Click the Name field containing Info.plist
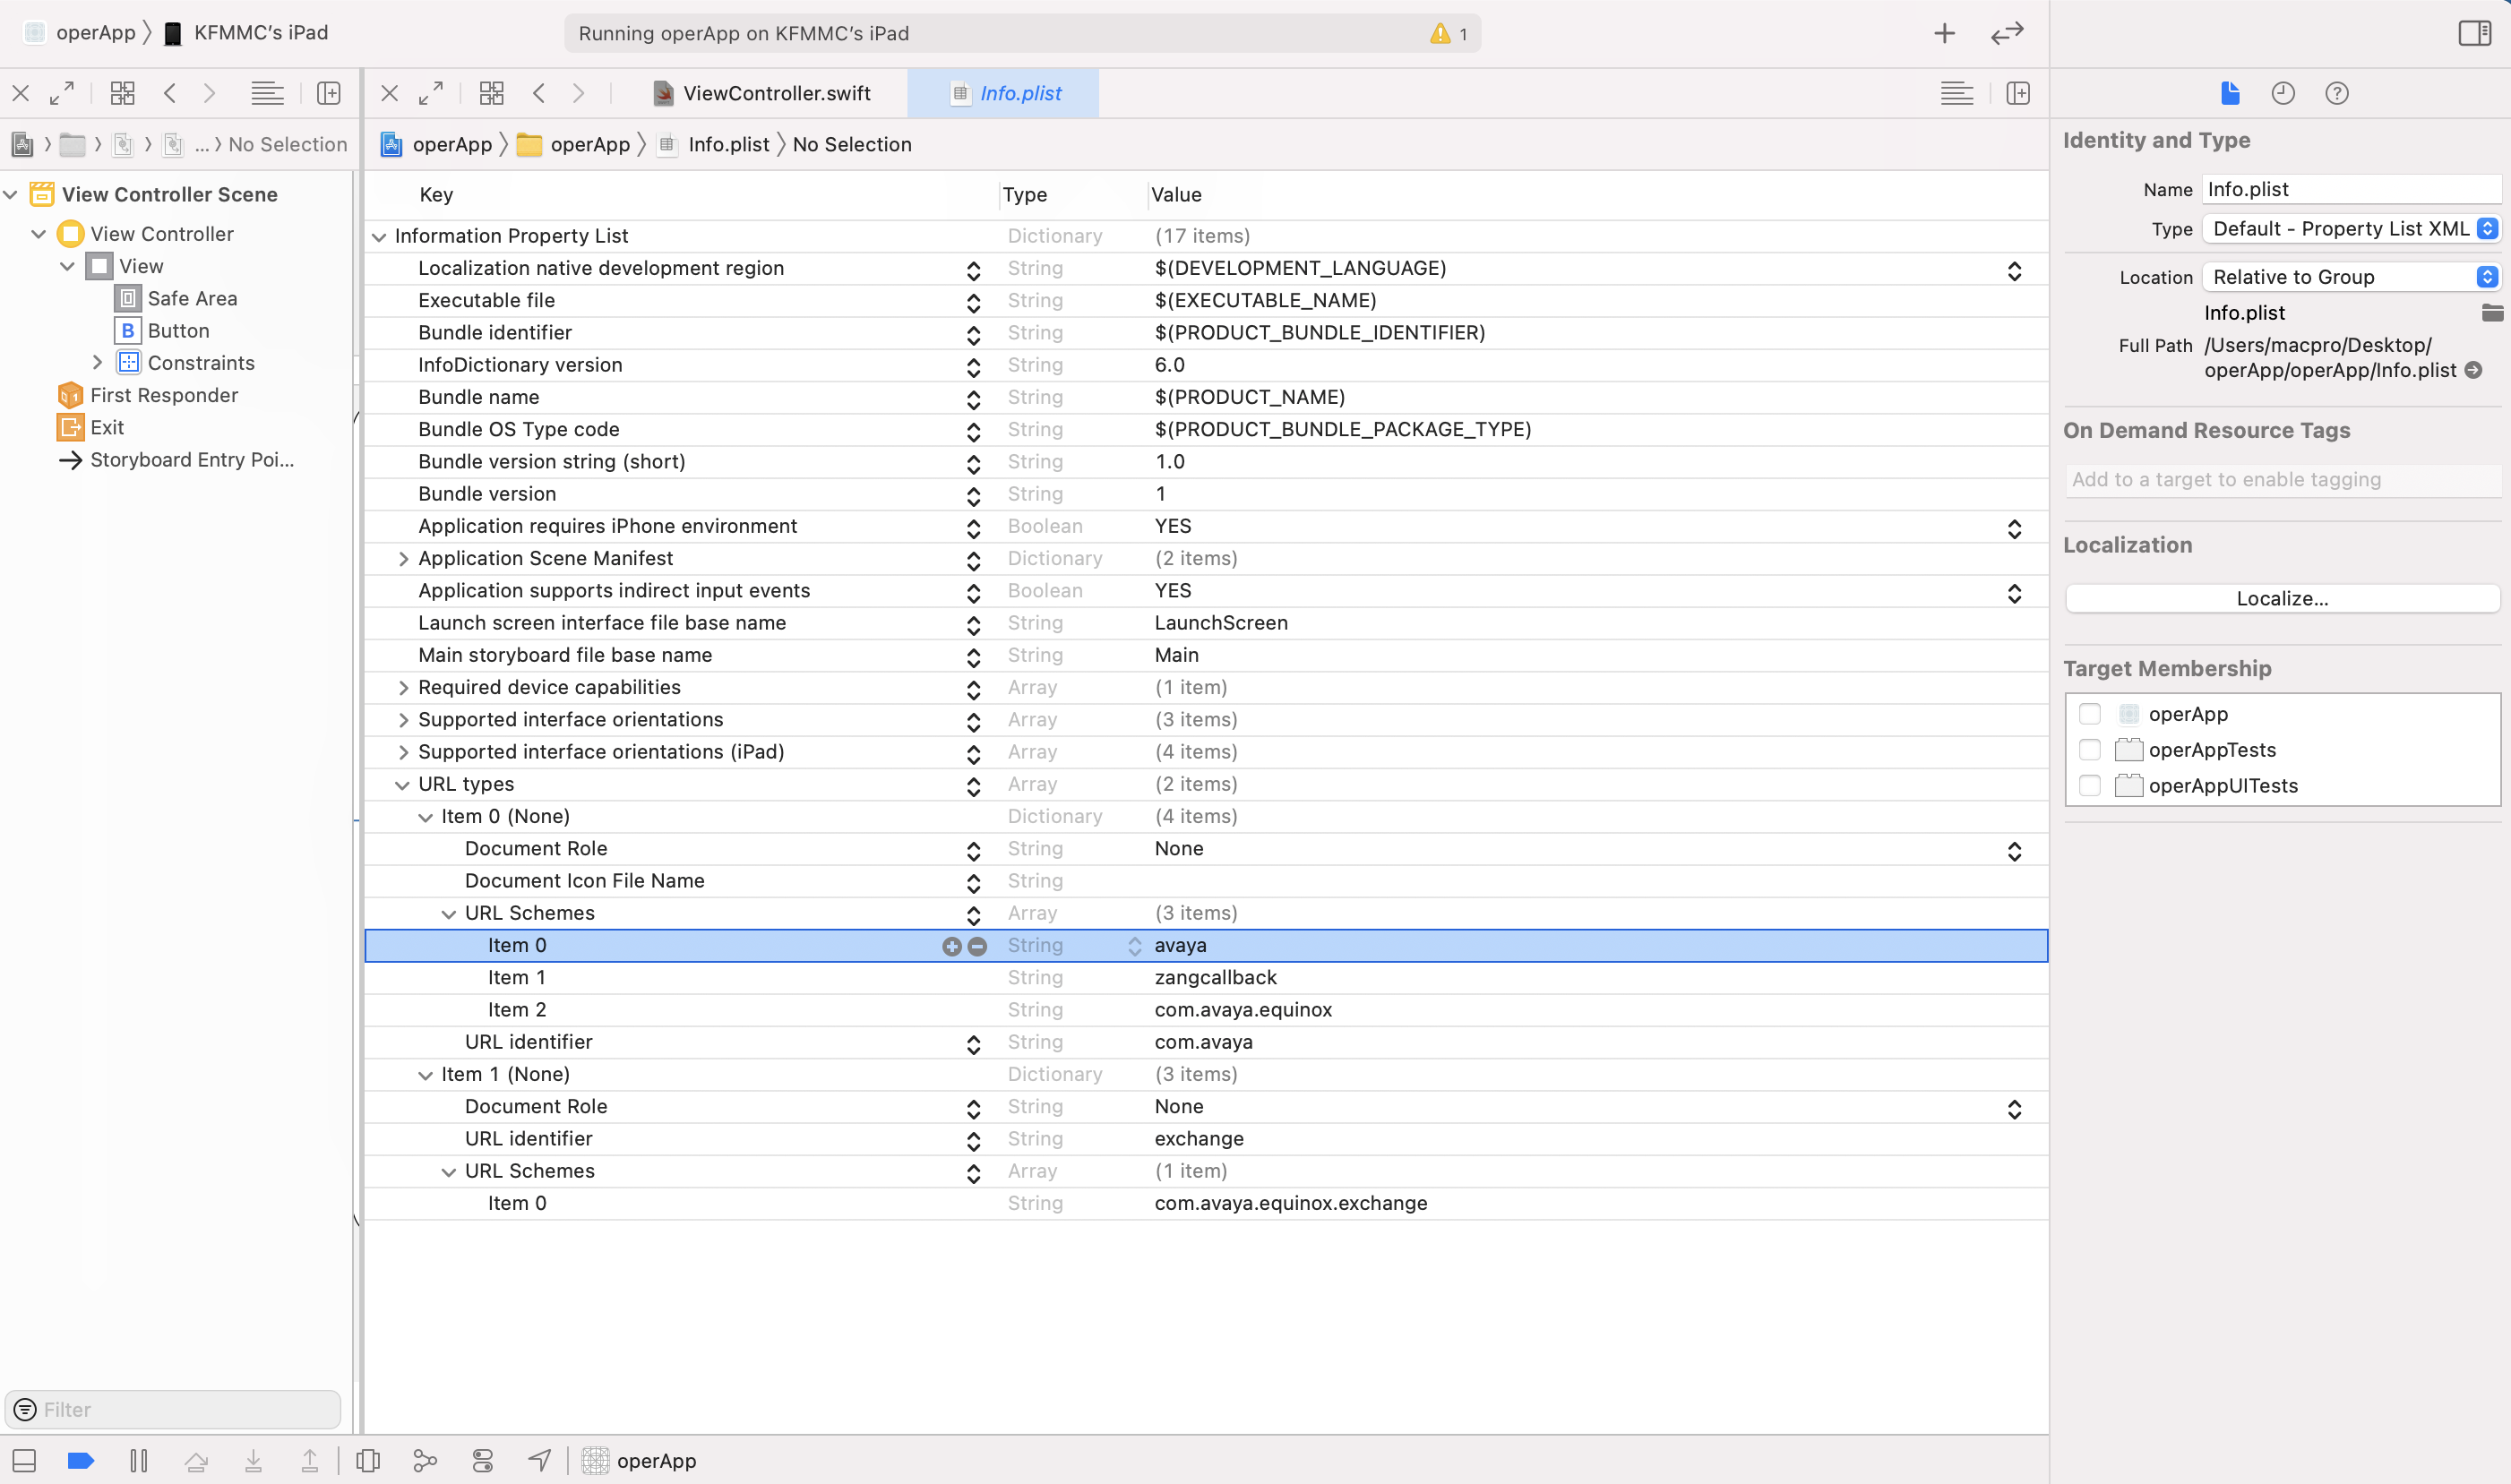The height and width of the screenshot is (1484, 2511). click(x=2351, y=189)
